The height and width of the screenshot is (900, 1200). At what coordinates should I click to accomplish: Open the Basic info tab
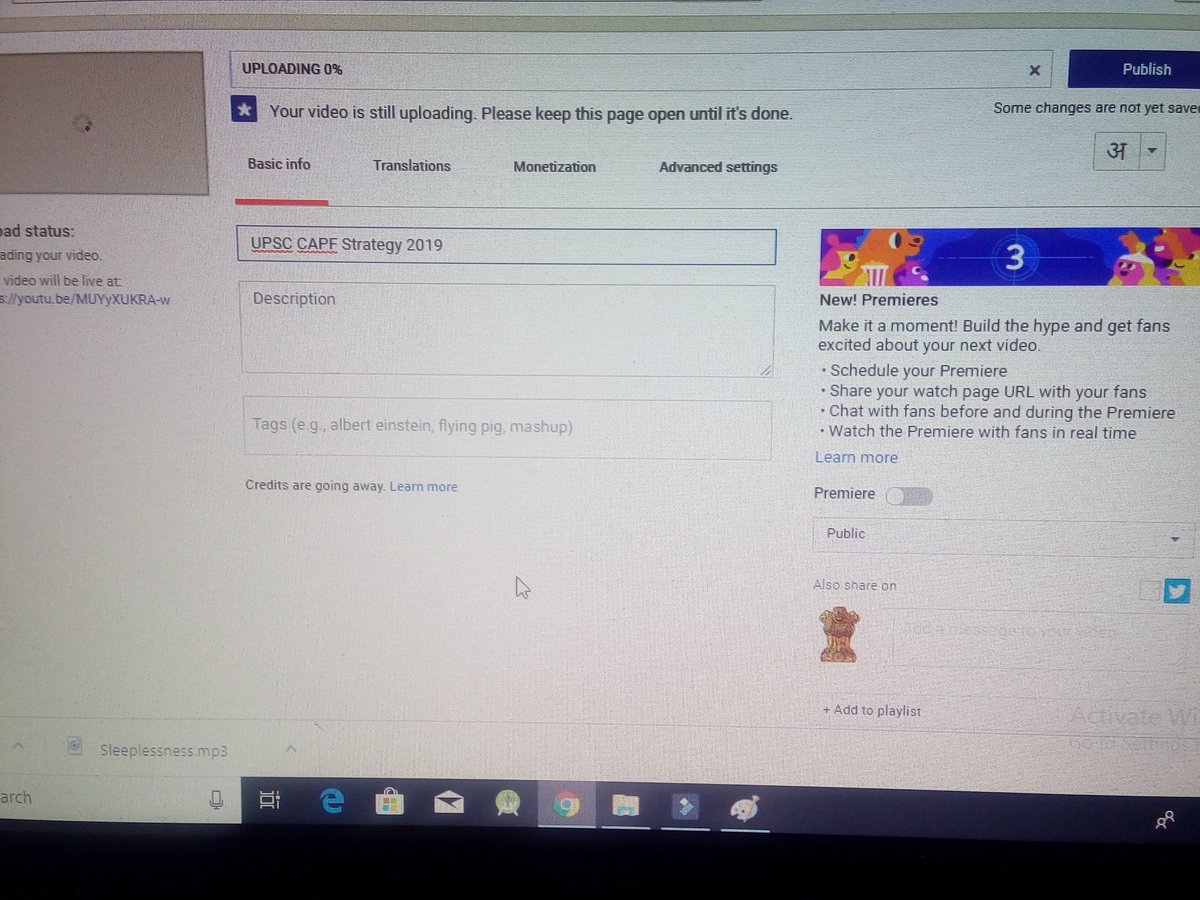coord(279,164)
